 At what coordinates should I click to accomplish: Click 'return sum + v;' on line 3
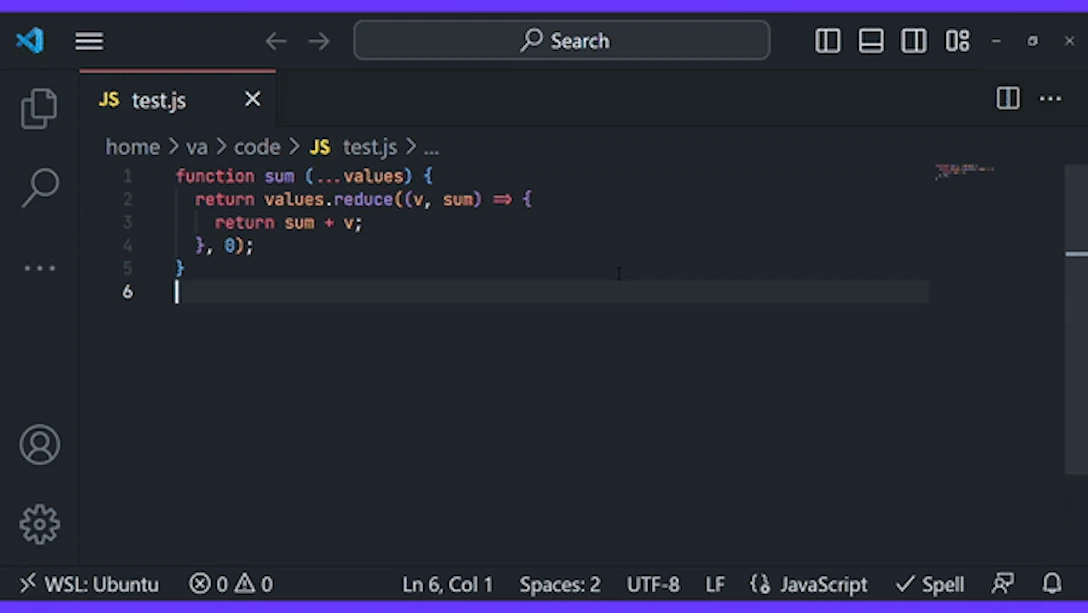[x=289, y=223]
